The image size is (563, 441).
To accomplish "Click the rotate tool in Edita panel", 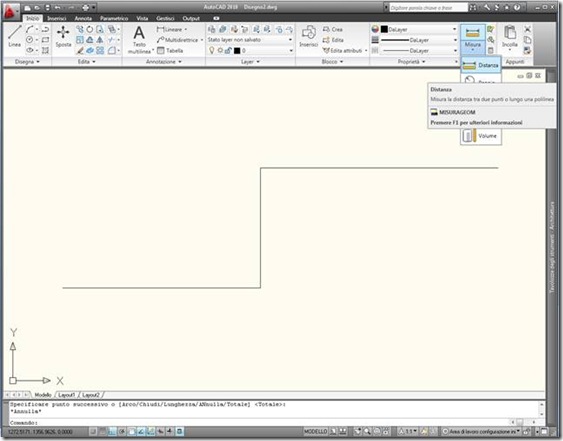I will point(90,29).
